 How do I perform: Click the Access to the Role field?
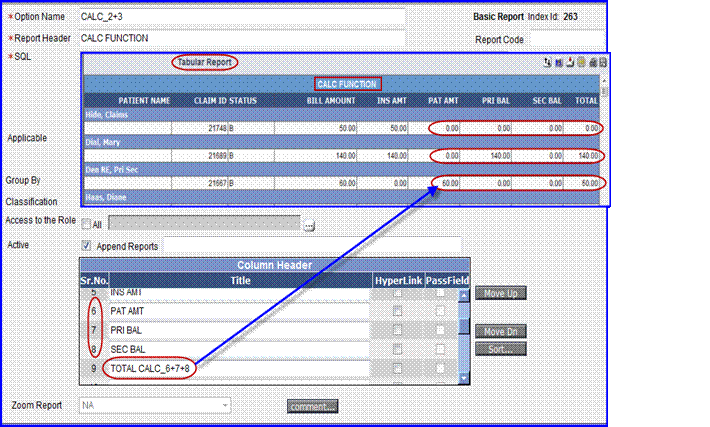pos(204,223)
